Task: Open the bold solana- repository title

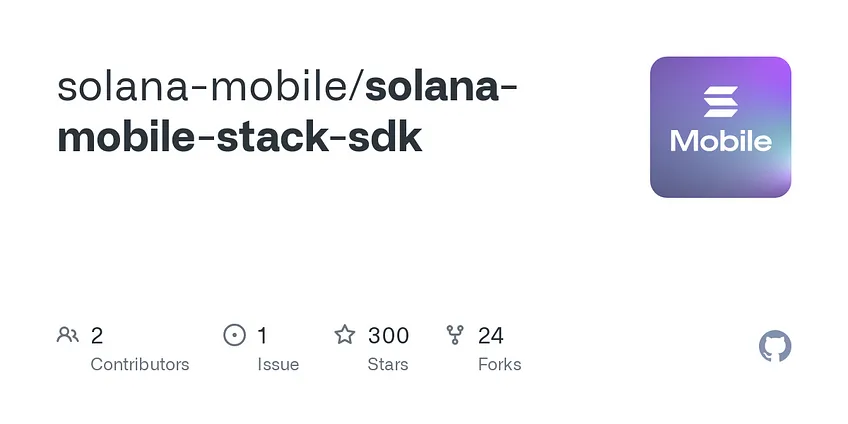Action: click(x=441, y=87)
